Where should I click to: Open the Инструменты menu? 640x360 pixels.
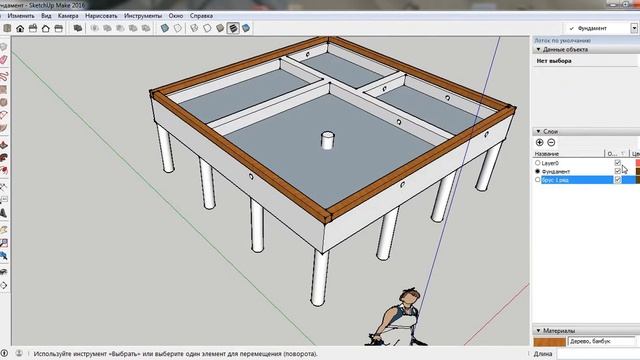[x=143, y=16]
